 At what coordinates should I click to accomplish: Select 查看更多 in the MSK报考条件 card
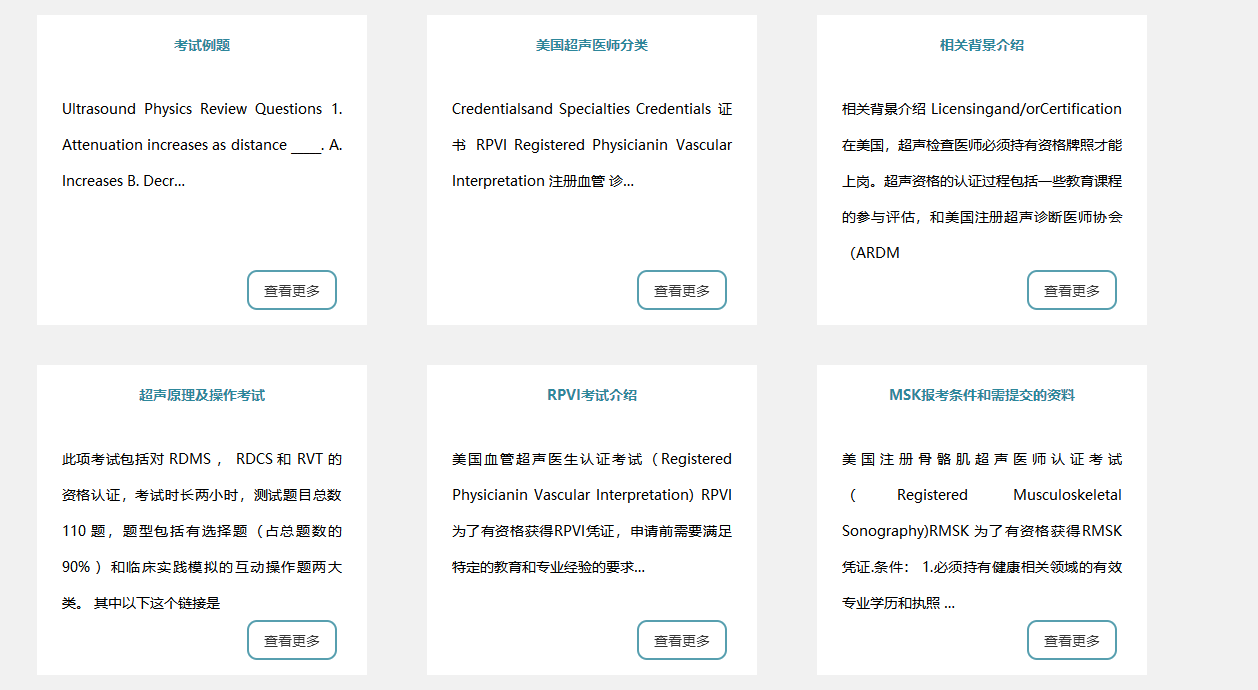[x=1071, y=641]
